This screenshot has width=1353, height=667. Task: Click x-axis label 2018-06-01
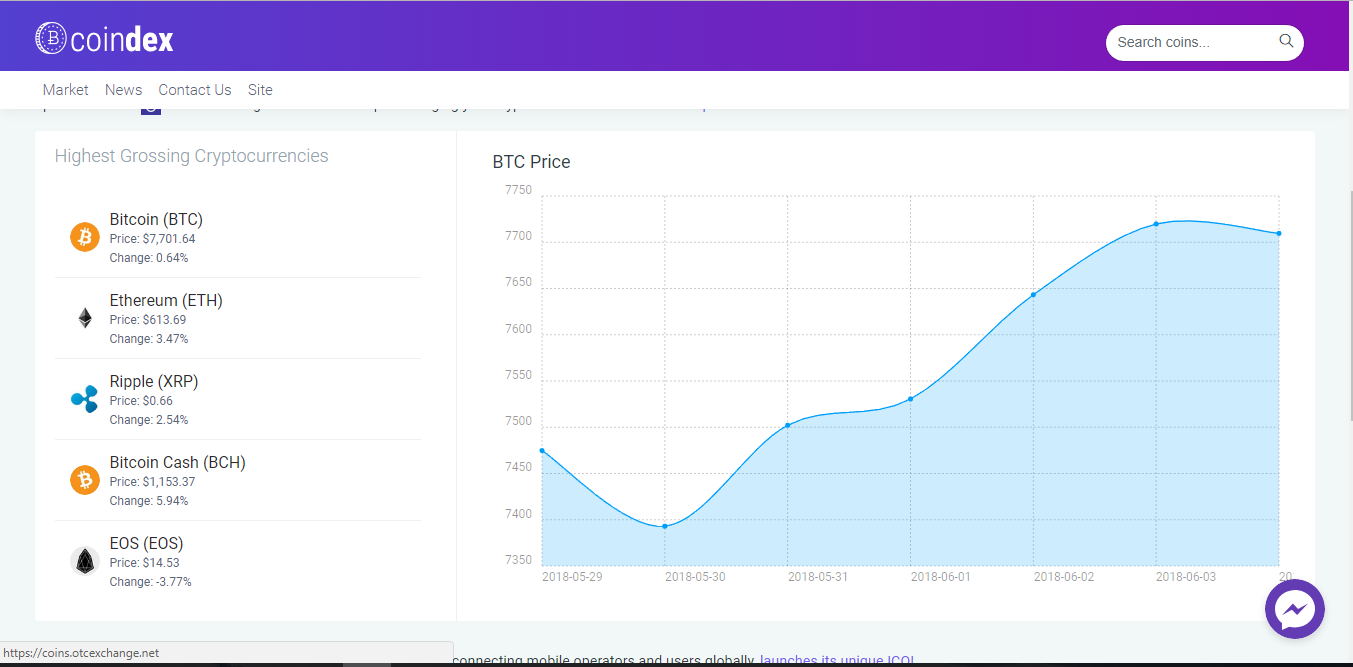(x=941, y=577)
